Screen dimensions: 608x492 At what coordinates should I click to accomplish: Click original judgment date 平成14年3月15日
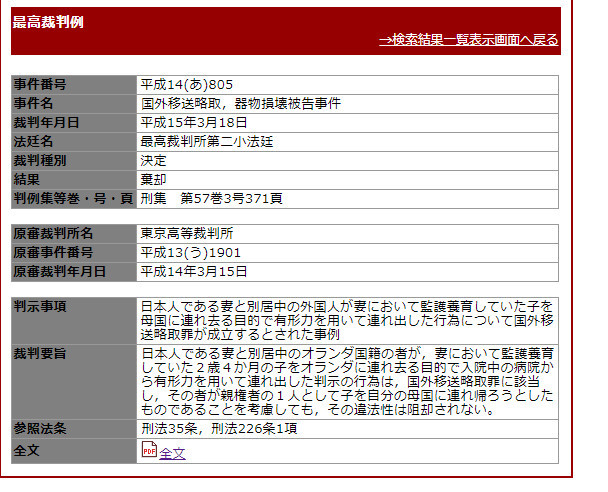click(193, 271)
